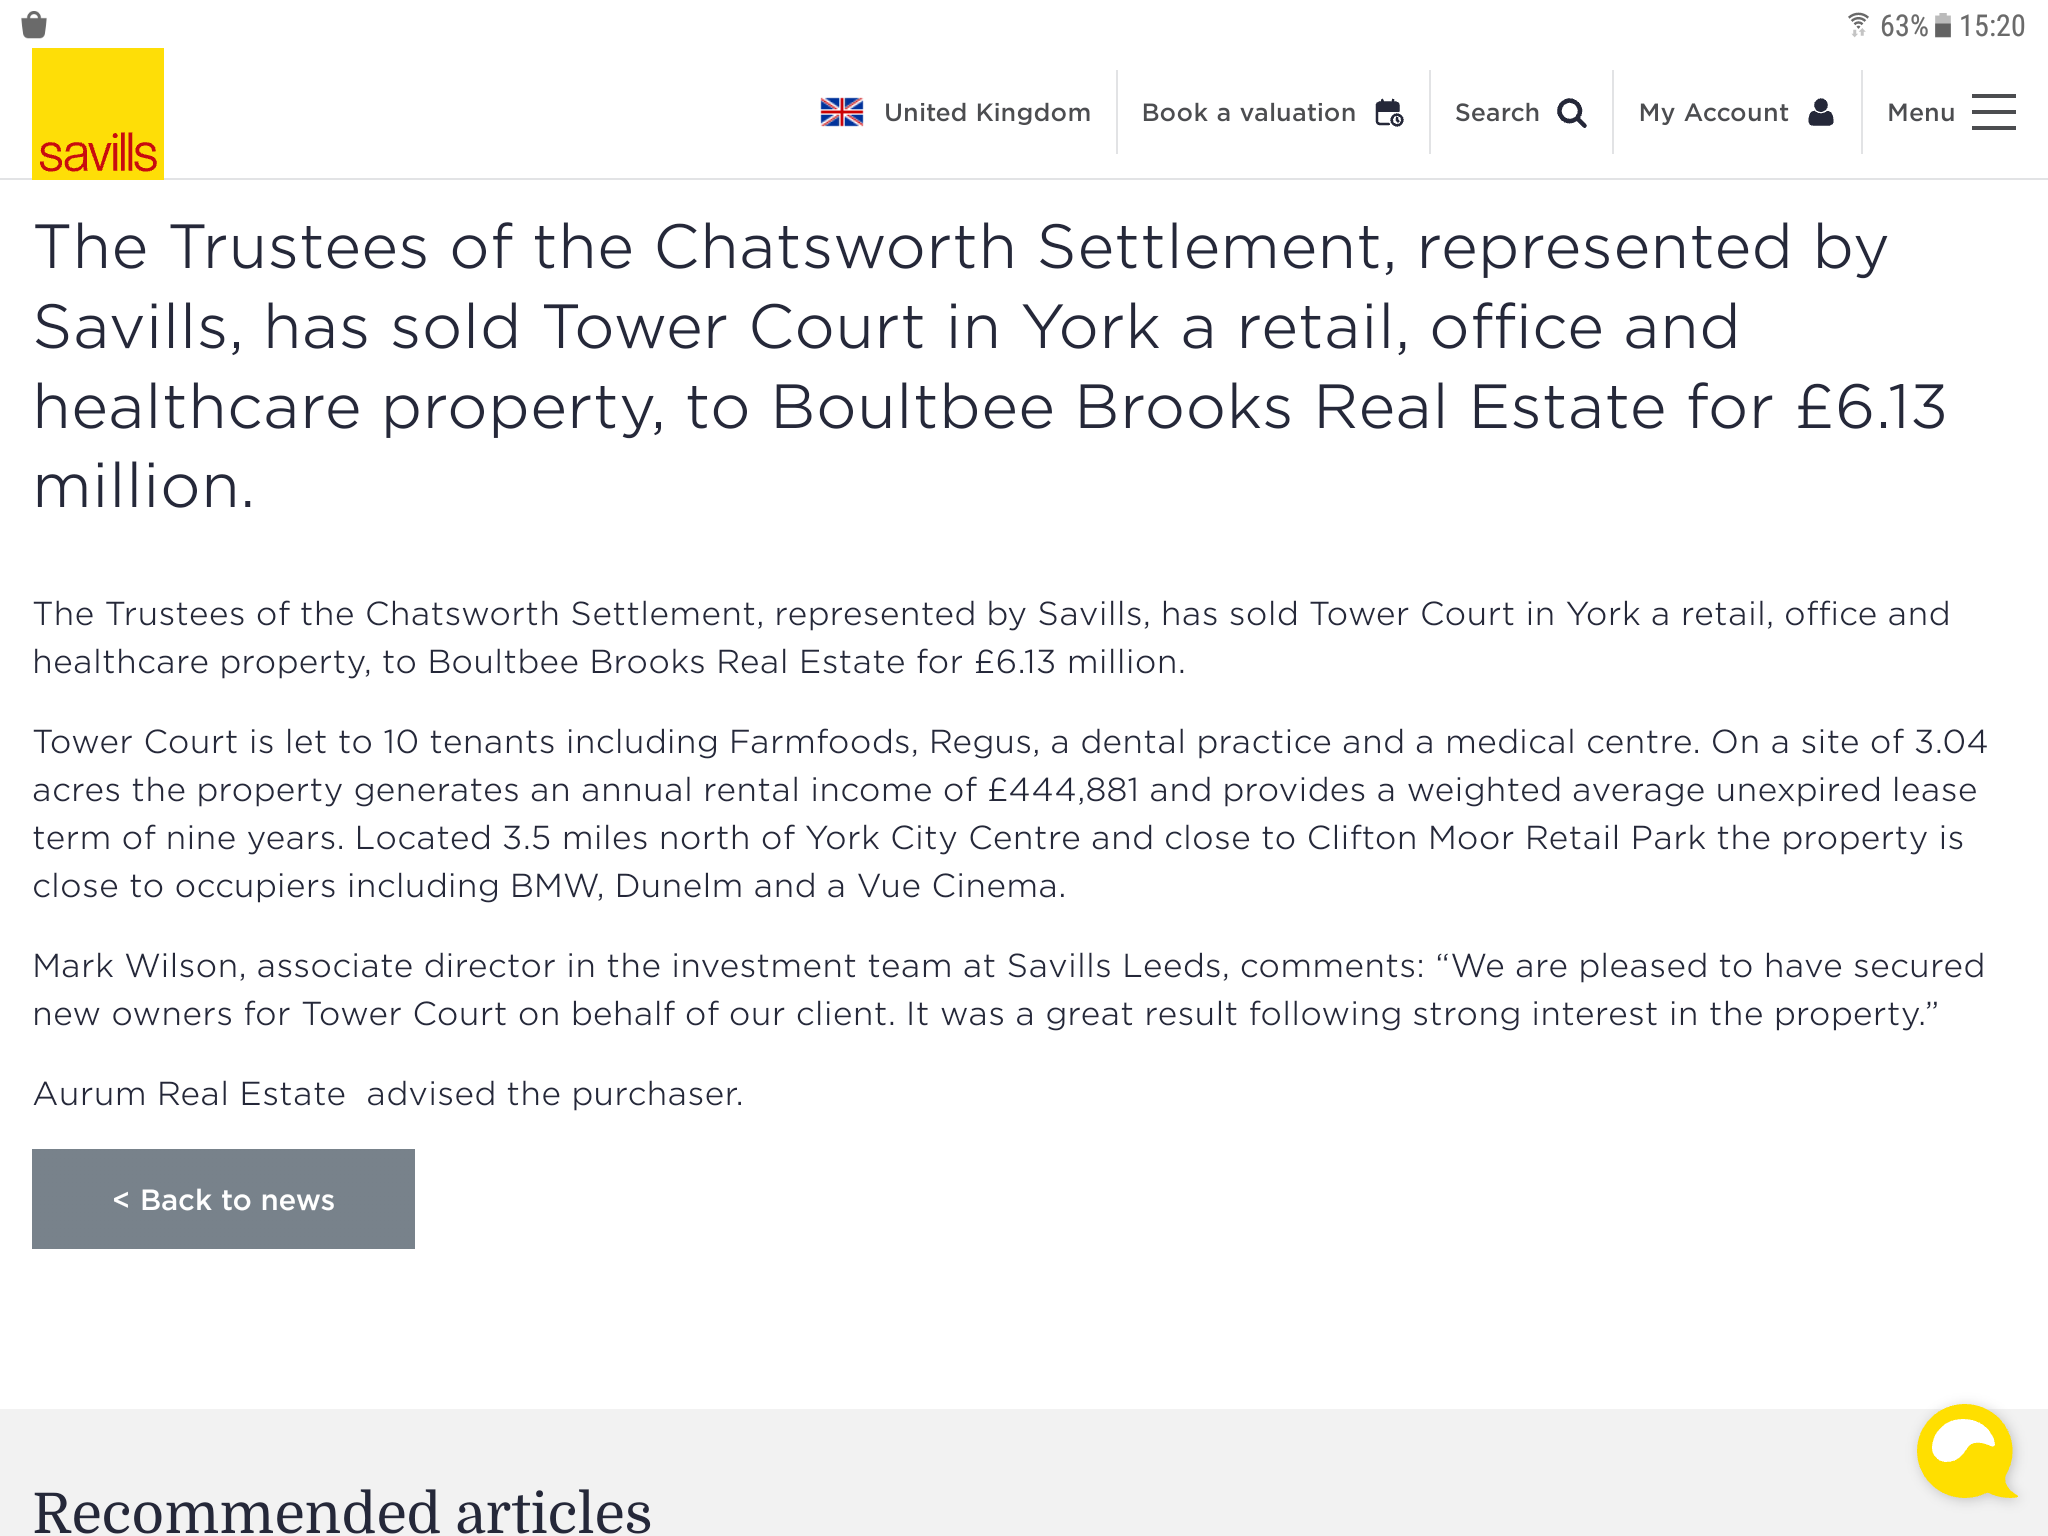
Task: Open the yellow chat bubble
Action: tap(1965, 1452)
